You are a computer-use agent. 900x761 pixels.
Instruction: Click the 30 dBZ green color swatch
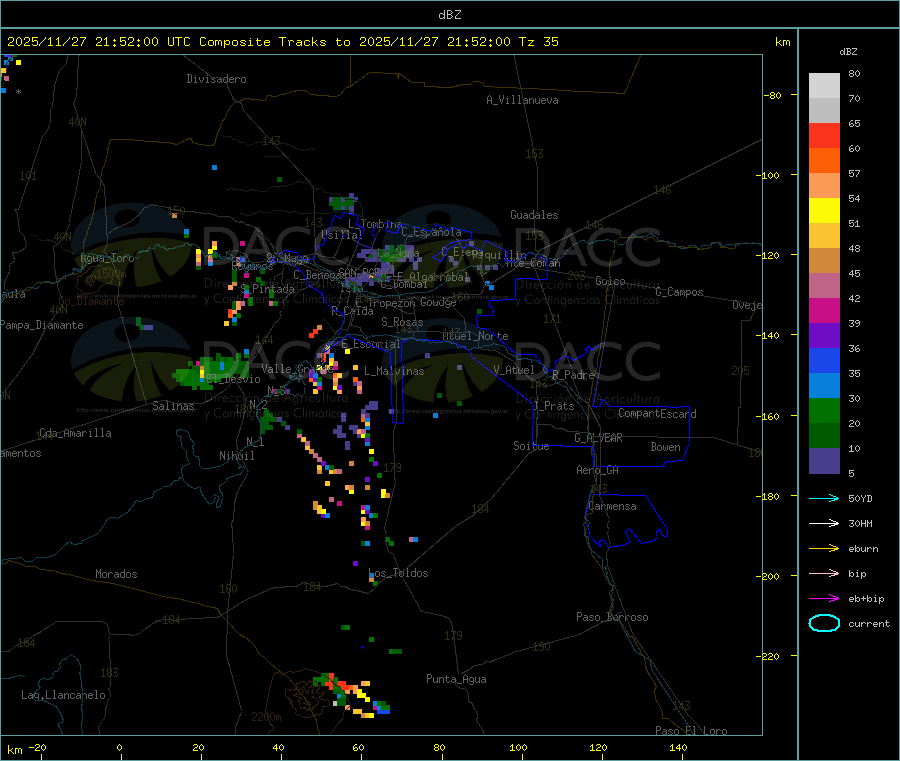click(824, 410)
